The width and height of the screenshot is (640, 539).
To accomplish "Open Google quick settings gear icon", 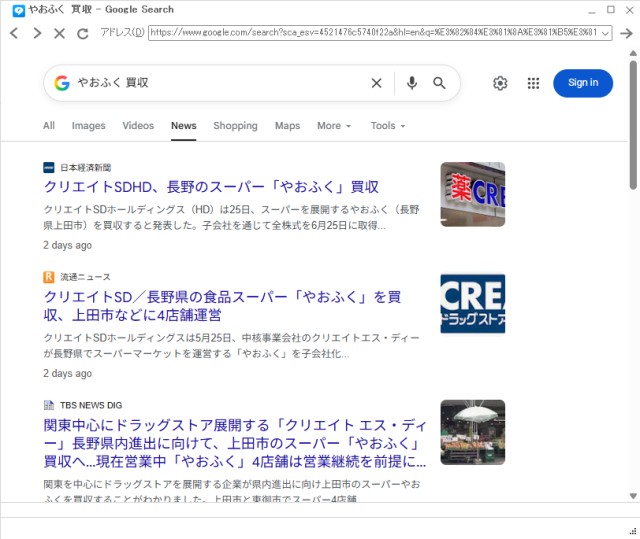I will pyautogui.click(x=500, y=83).
